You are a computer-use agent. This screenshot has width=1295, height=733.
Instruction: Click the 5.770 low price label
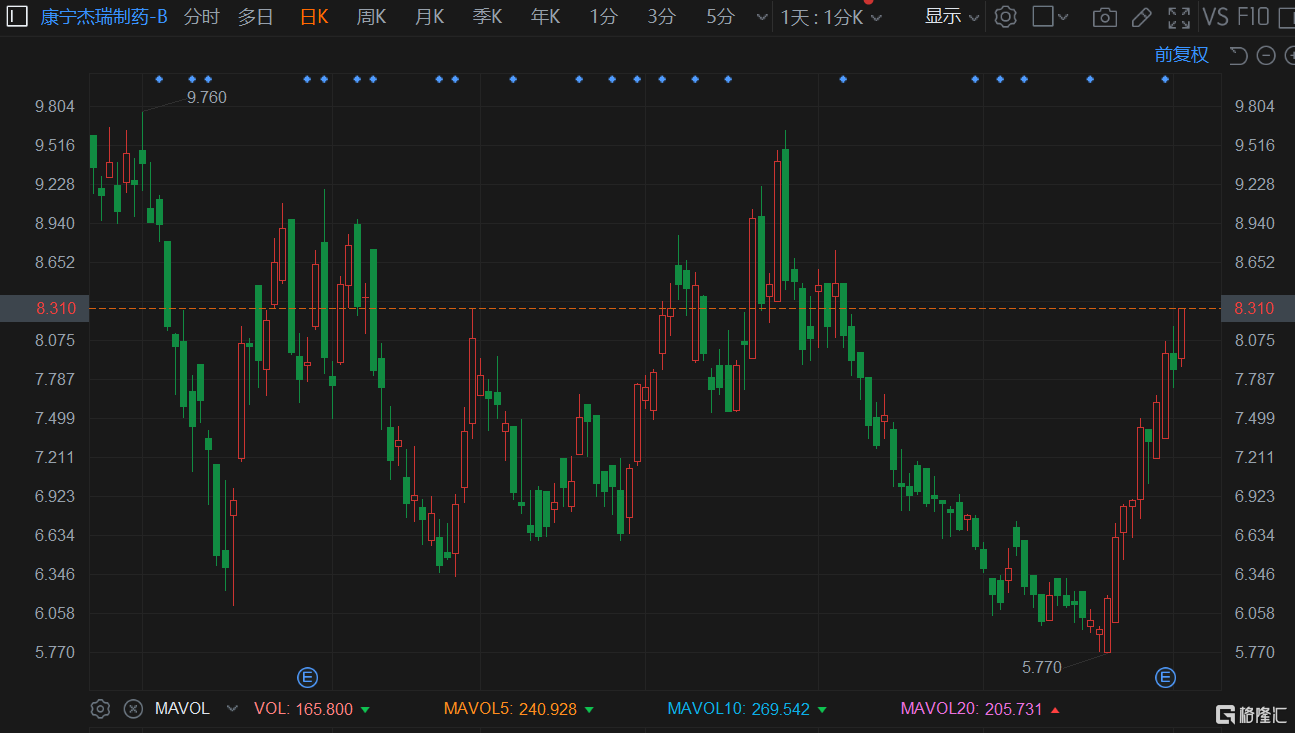point(1041,667)
